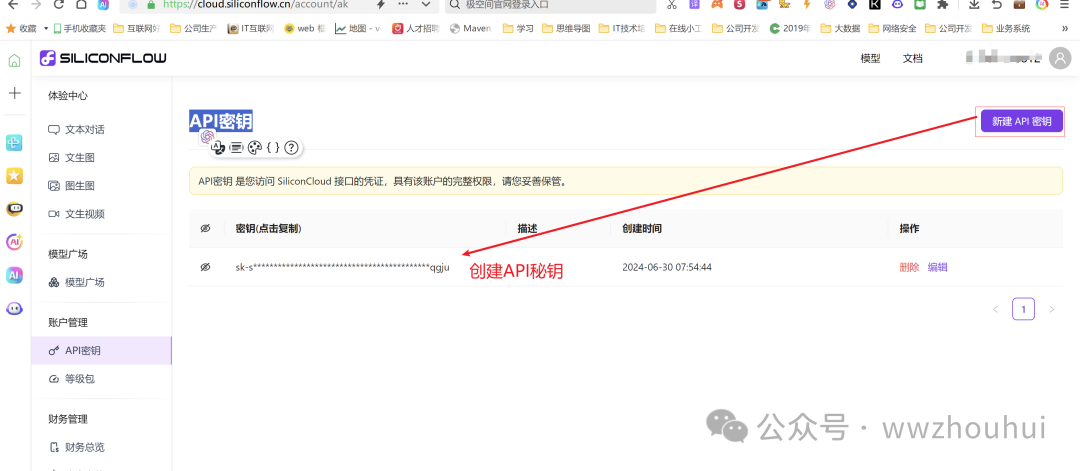The image size is (1080, 471).
Task: Select pagination page 1
Action: (1024, 309)
